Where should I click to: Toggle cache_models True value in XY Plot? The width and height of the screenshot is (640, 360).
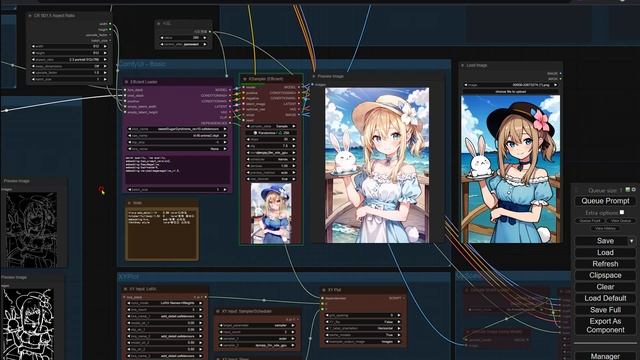[x=362, y=335]
